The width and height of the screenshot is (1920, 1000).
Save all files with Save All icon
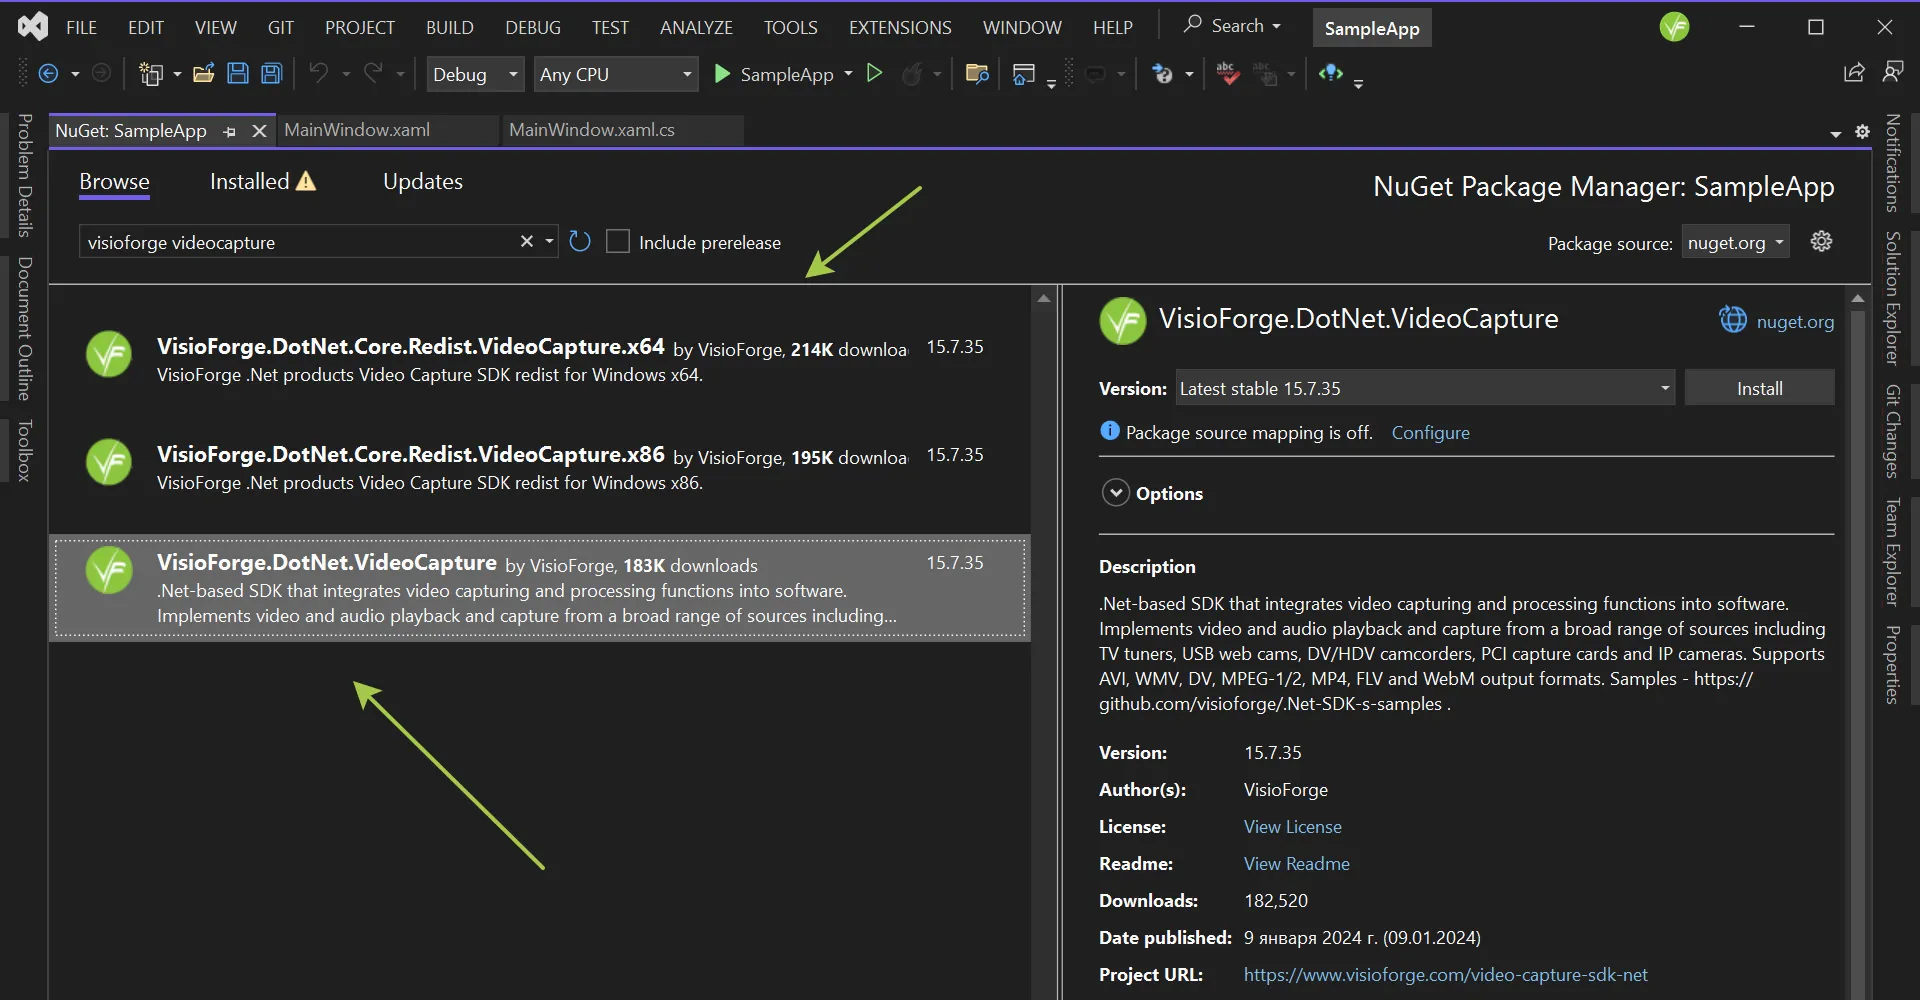(x=271, y=73)
